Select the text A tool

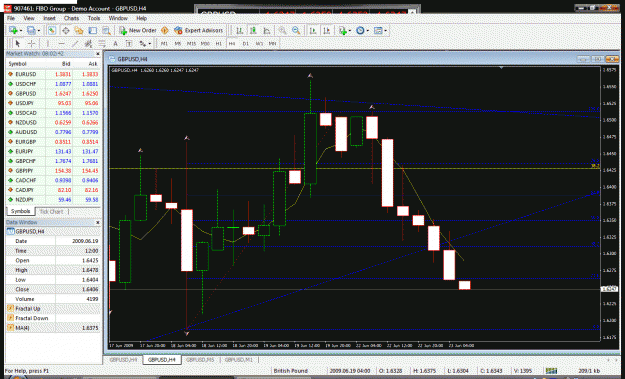[116, 43]
